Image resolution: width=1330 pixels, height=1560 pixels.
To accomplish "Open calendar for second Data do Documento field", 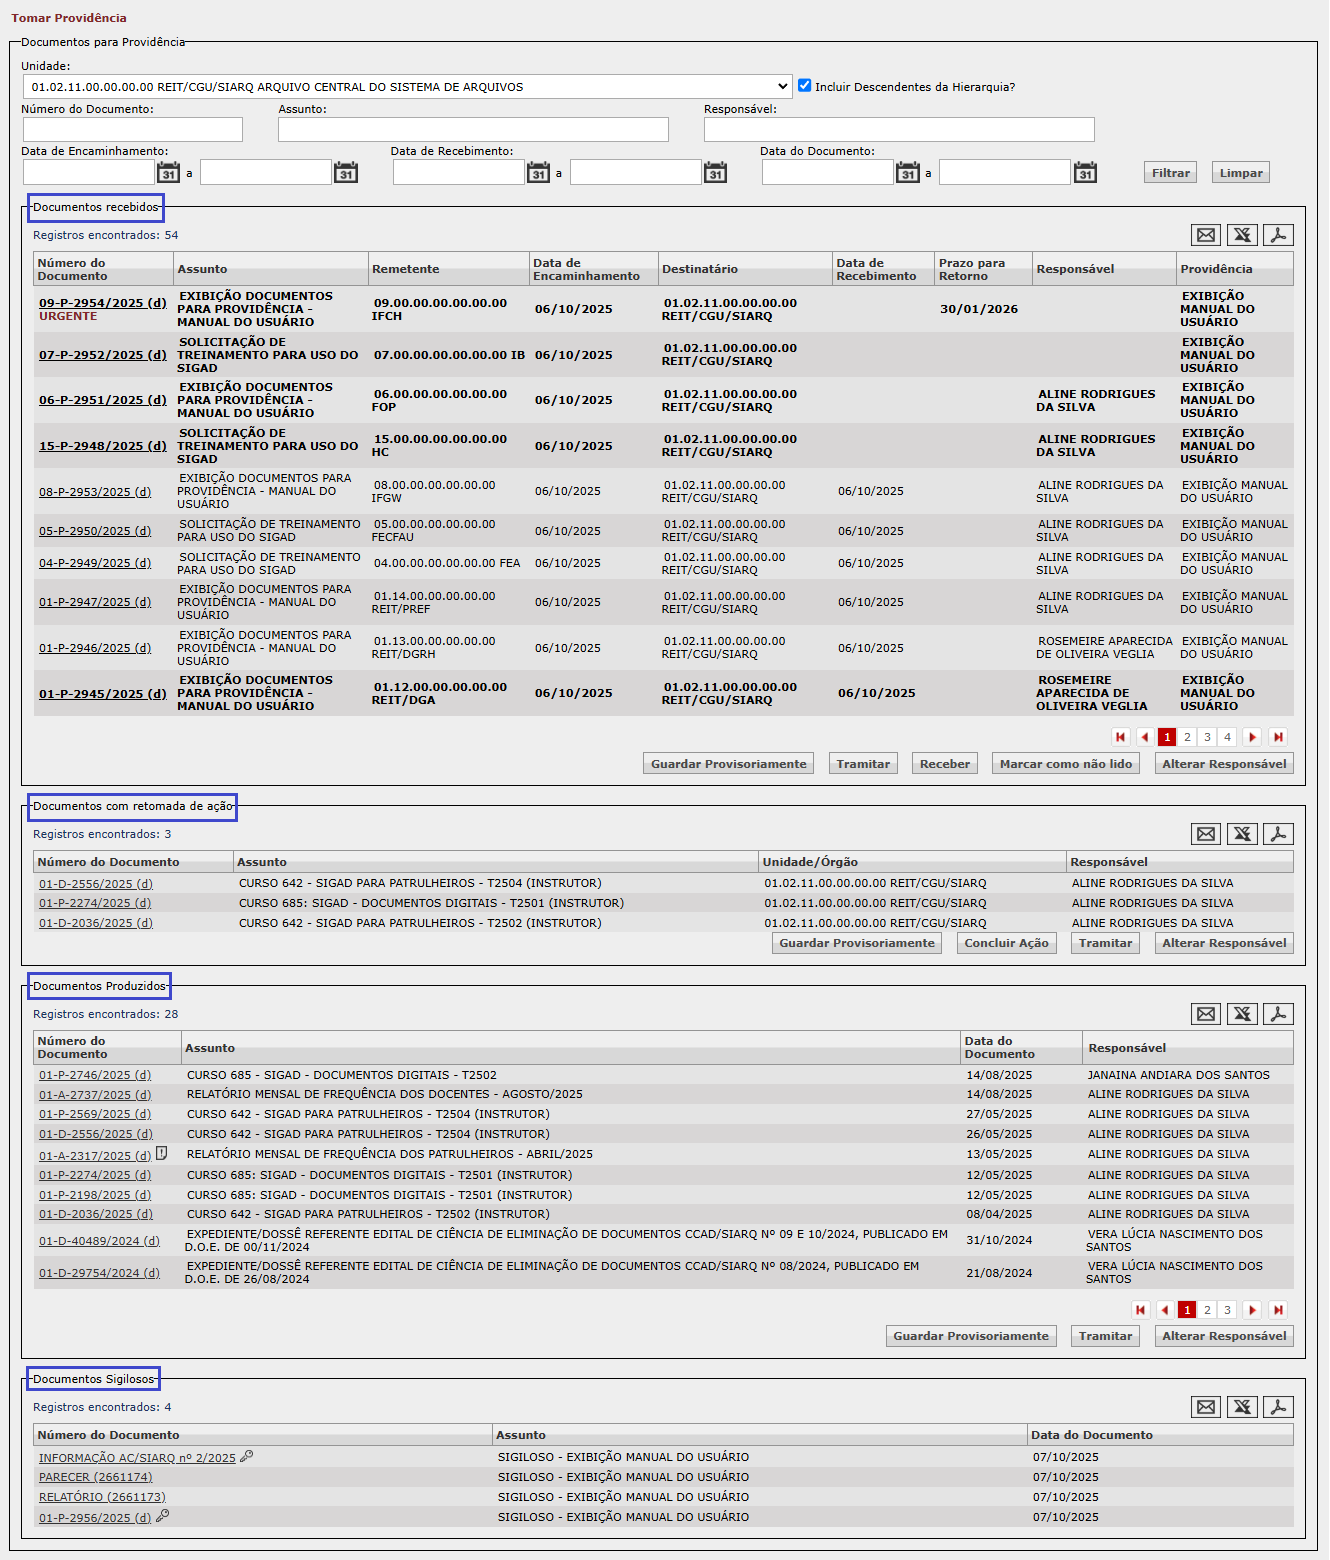I will click(1085, 173).
